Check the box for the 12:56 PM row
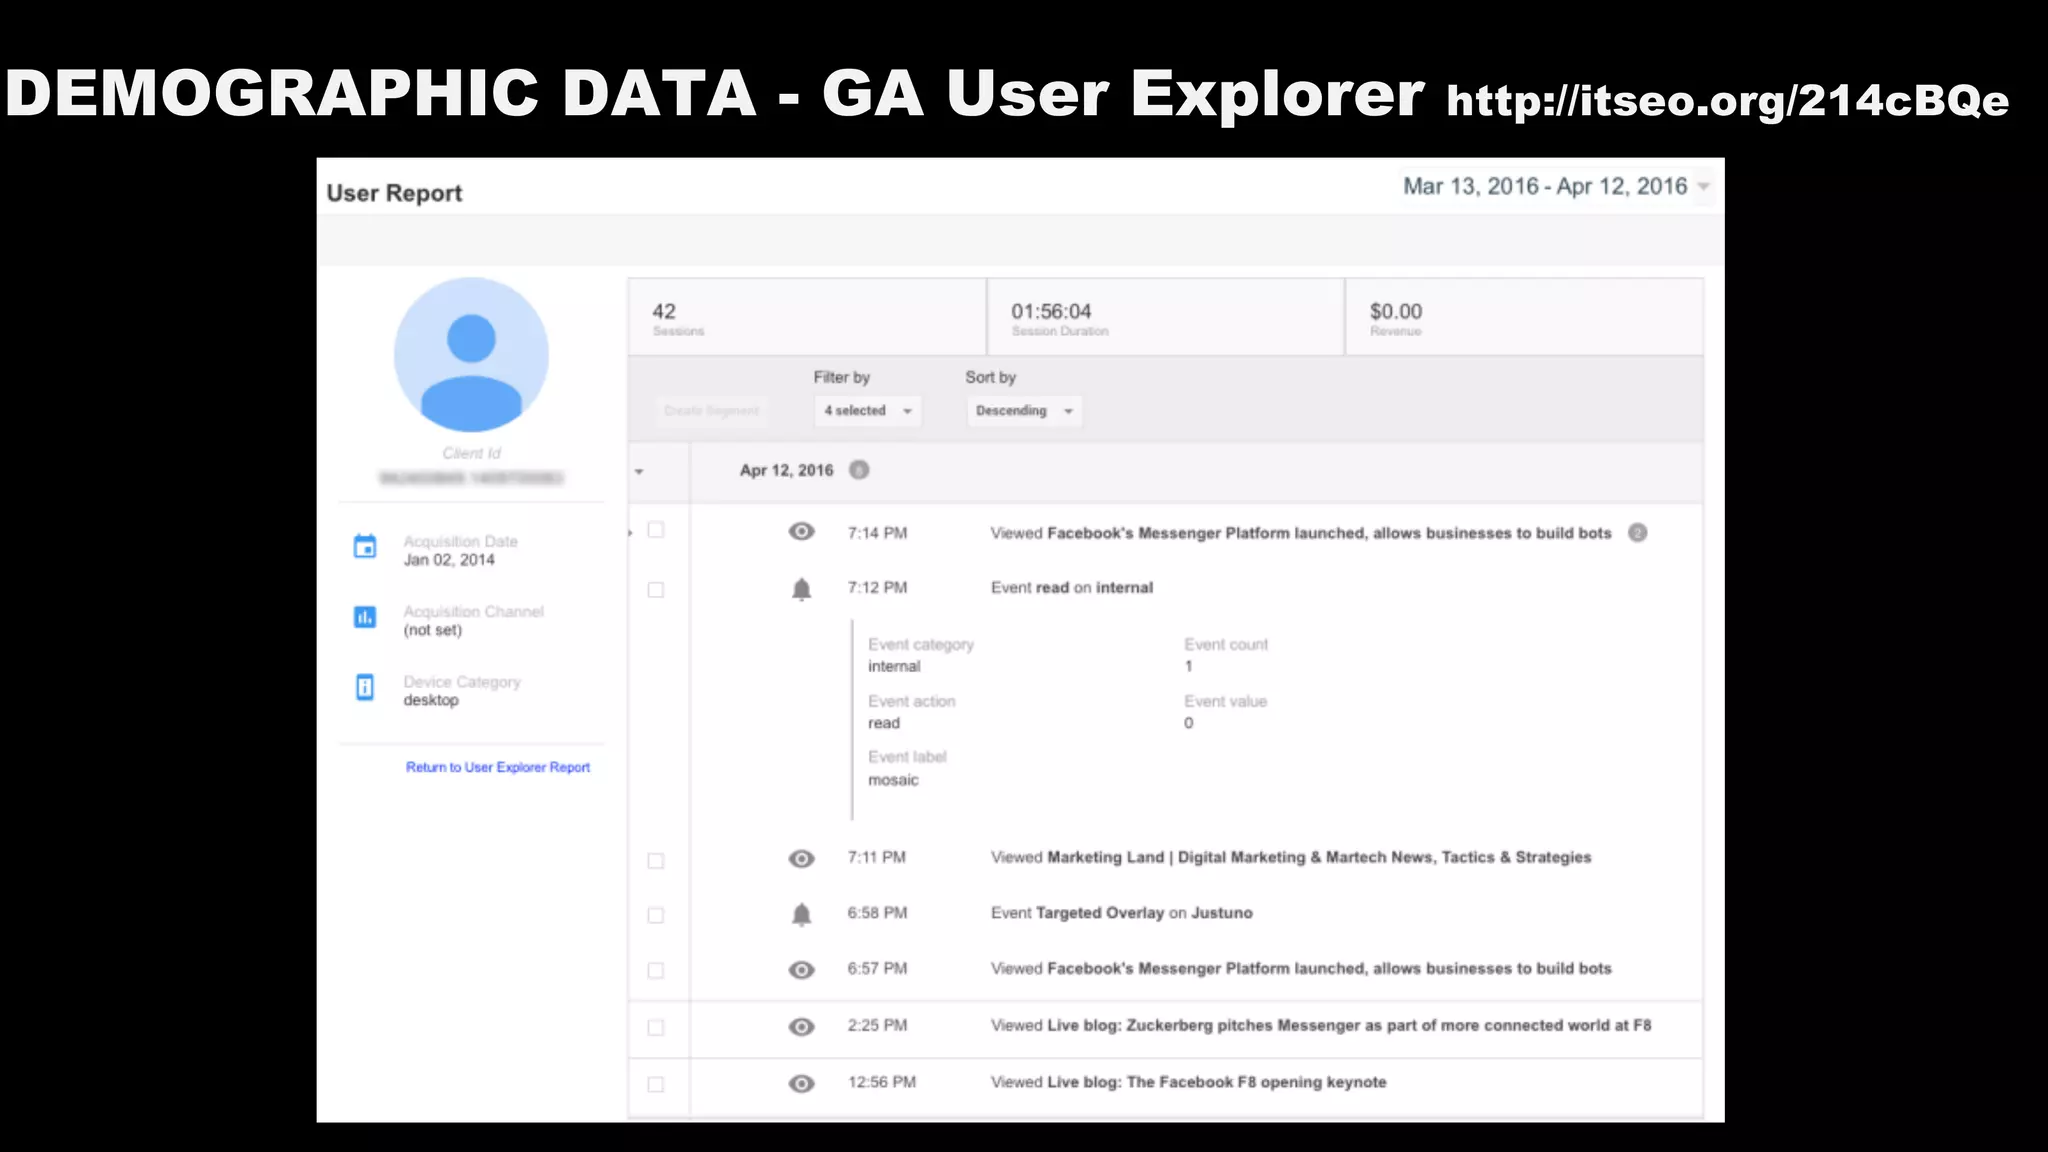The image size is (2048, 1152). [656, 1085]
